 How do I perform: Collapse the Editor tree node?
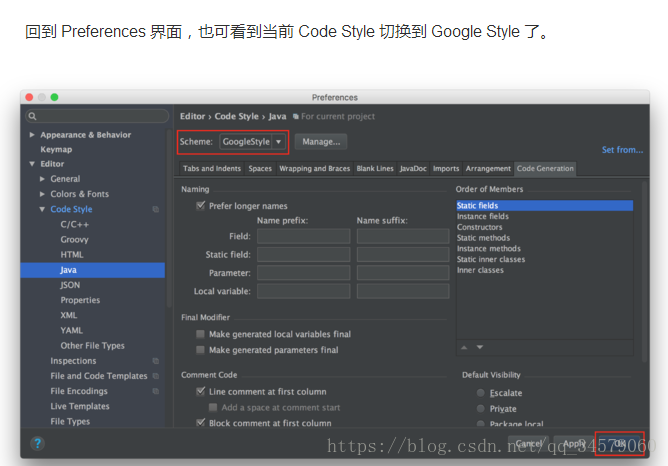coord(32,164)
